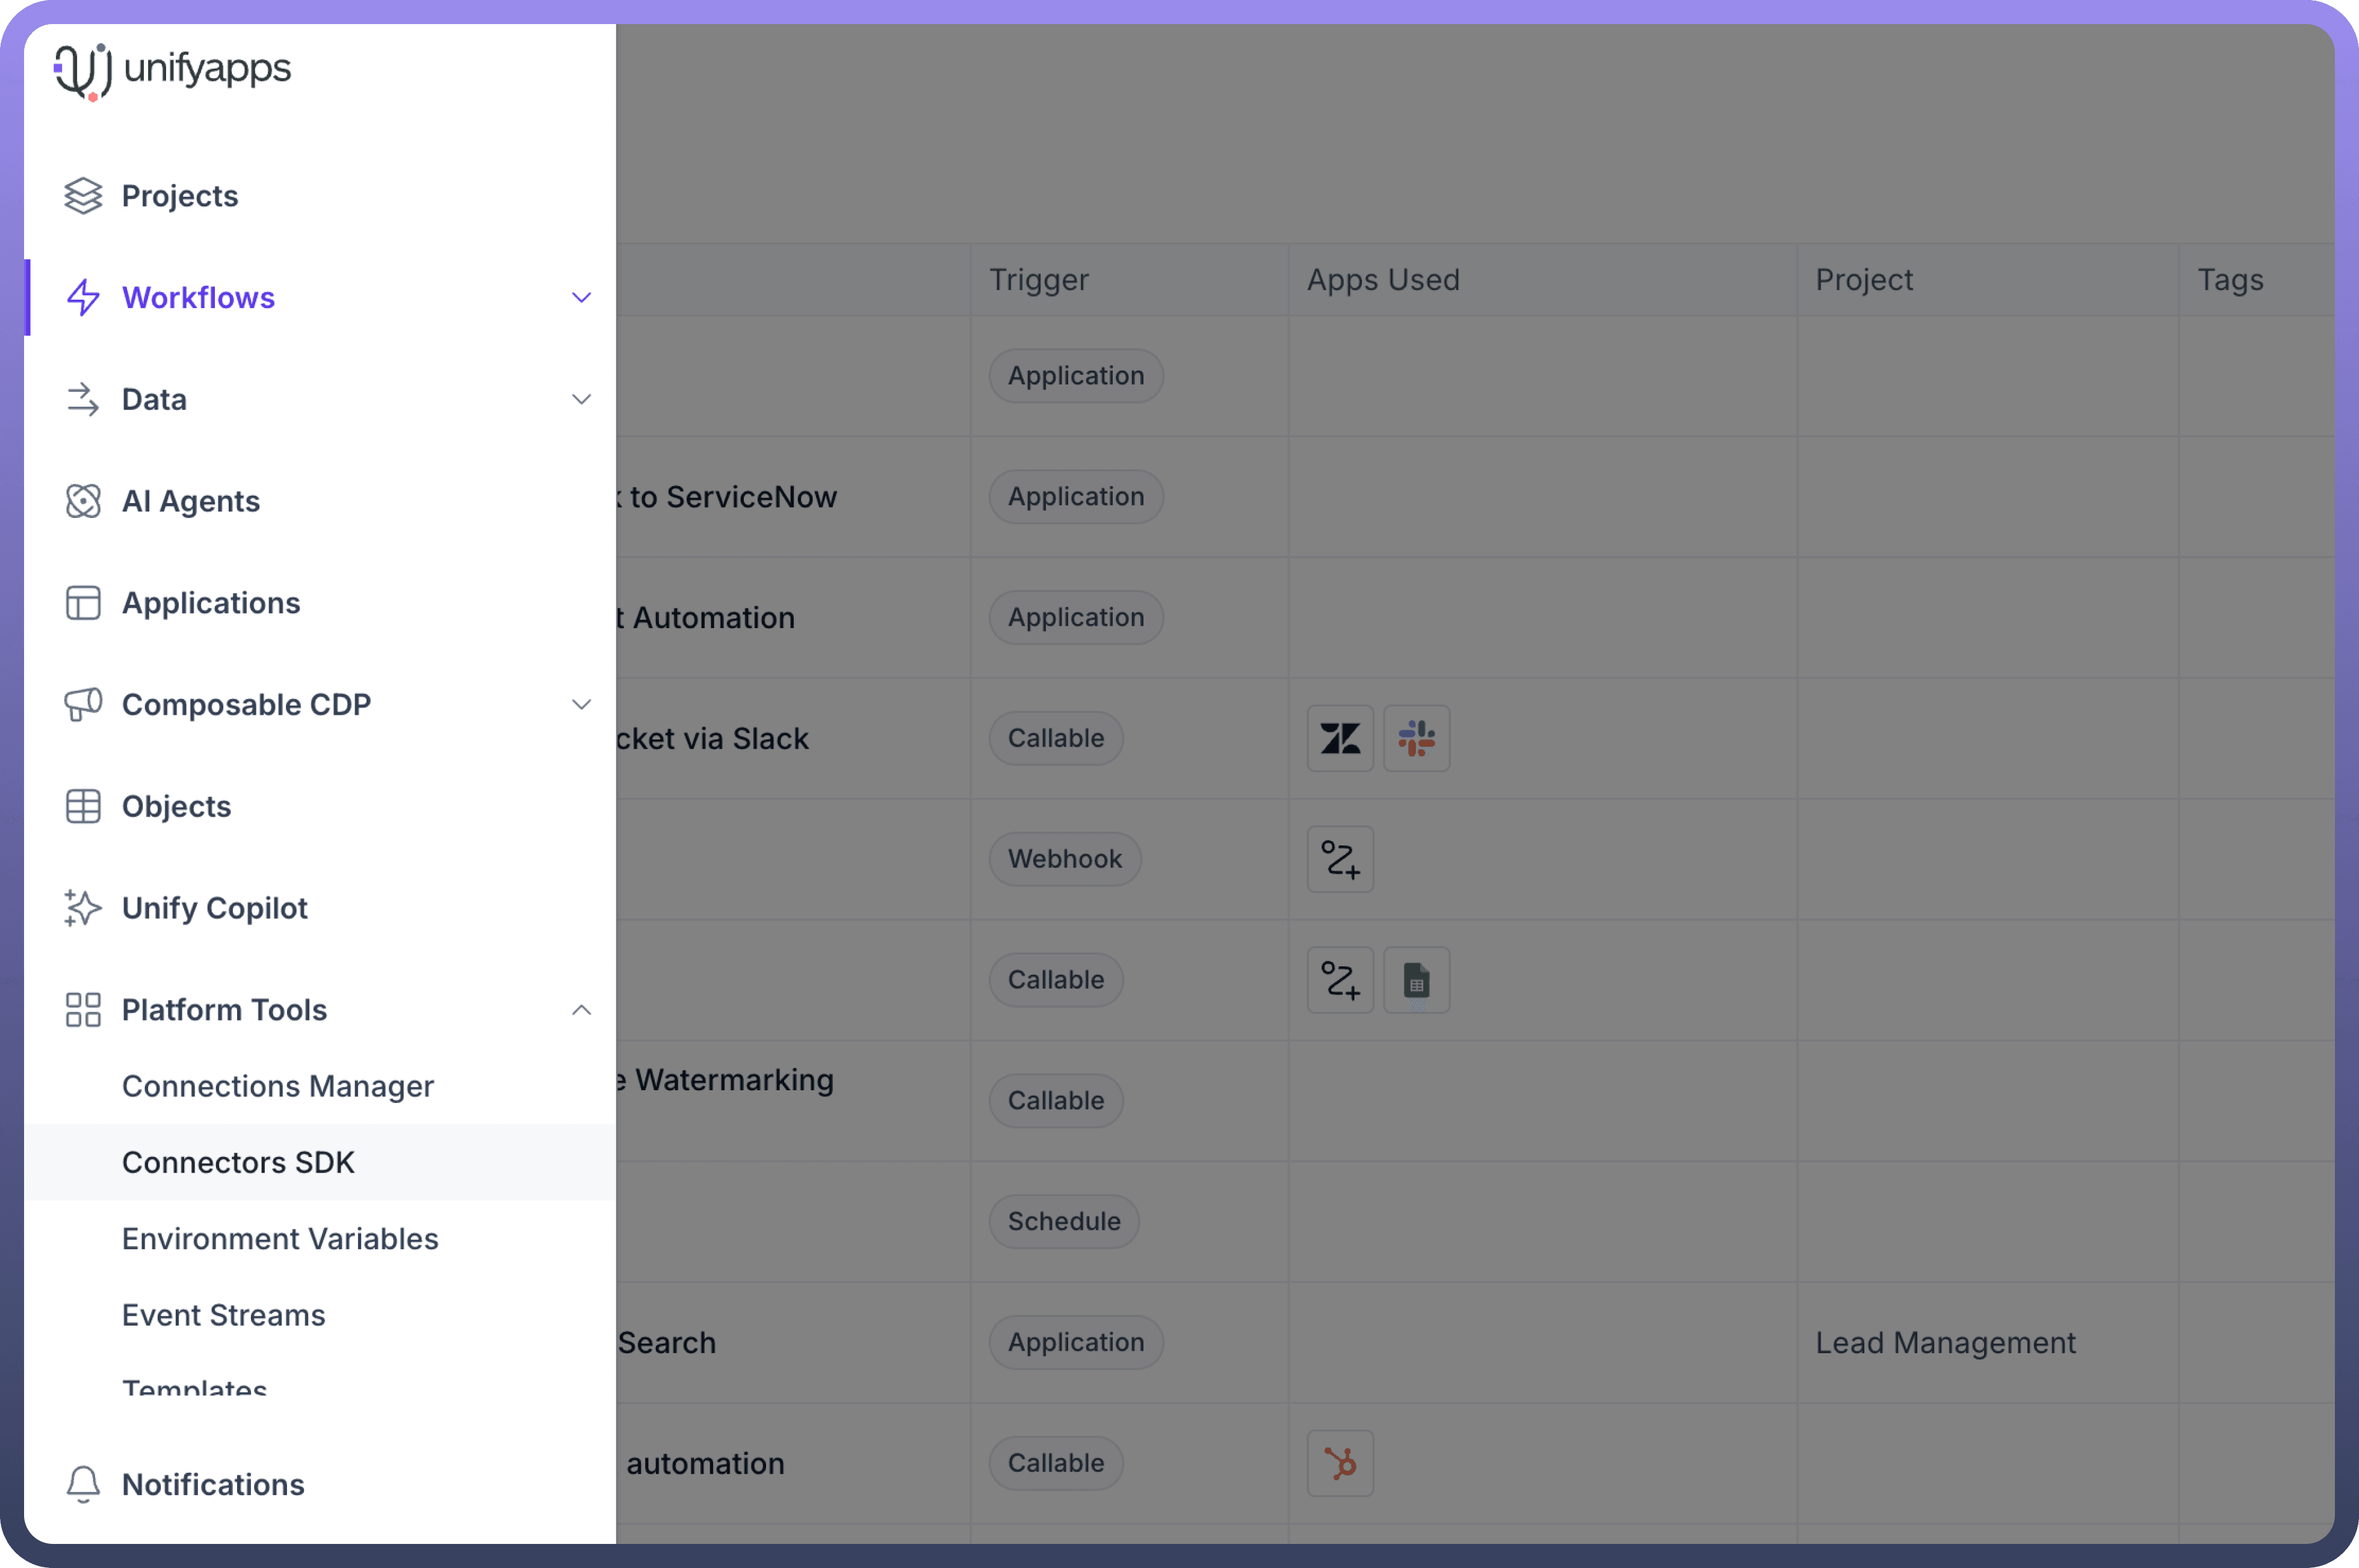Expand the Workflows submenu chevron
The image size is (2359, 1568).
tap(581, 298)
